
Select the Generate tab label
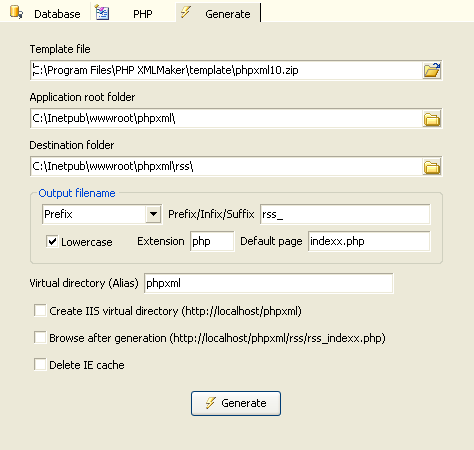point(228,14)
